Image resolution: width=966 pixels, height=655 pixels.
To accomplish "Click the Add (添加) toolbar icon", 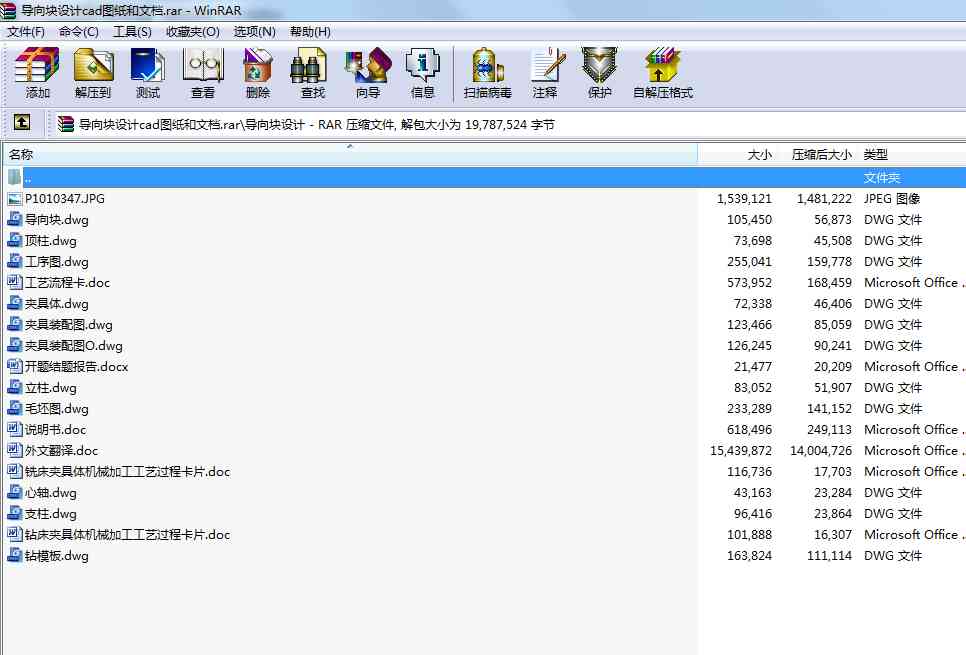I will tap(37, 65).
